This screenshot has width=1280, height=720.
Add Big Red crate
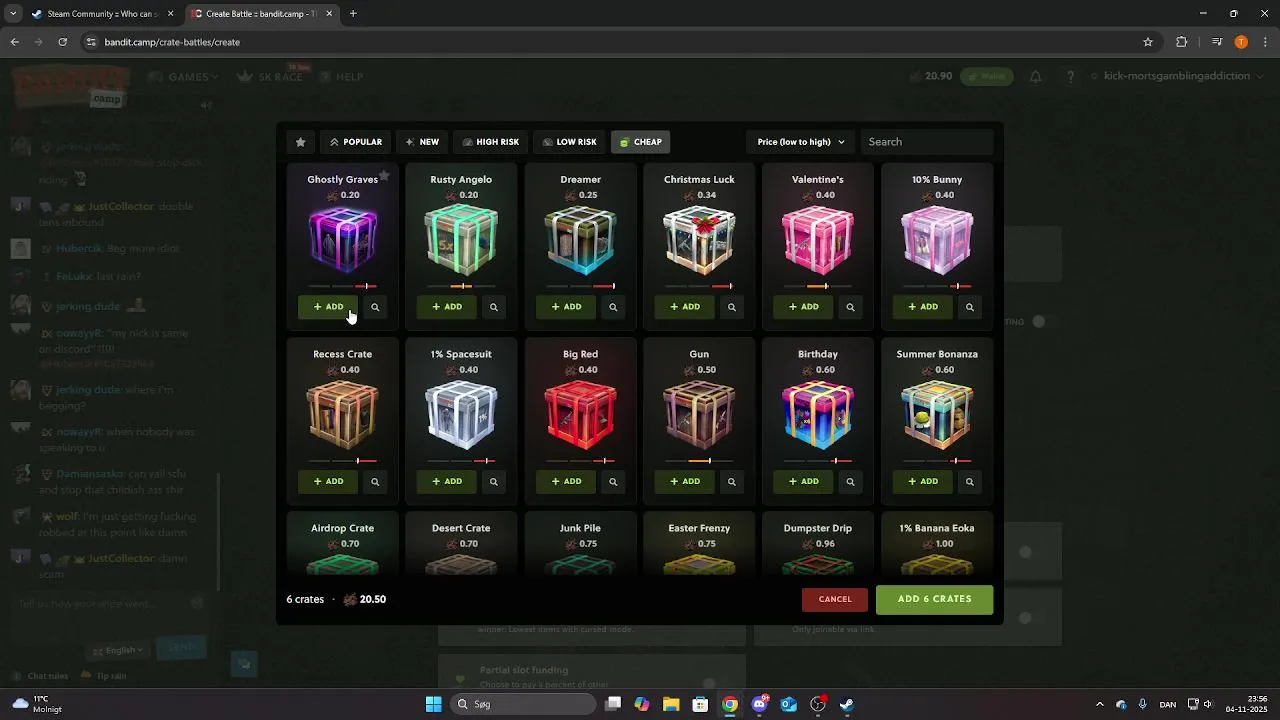click(566, 481)
